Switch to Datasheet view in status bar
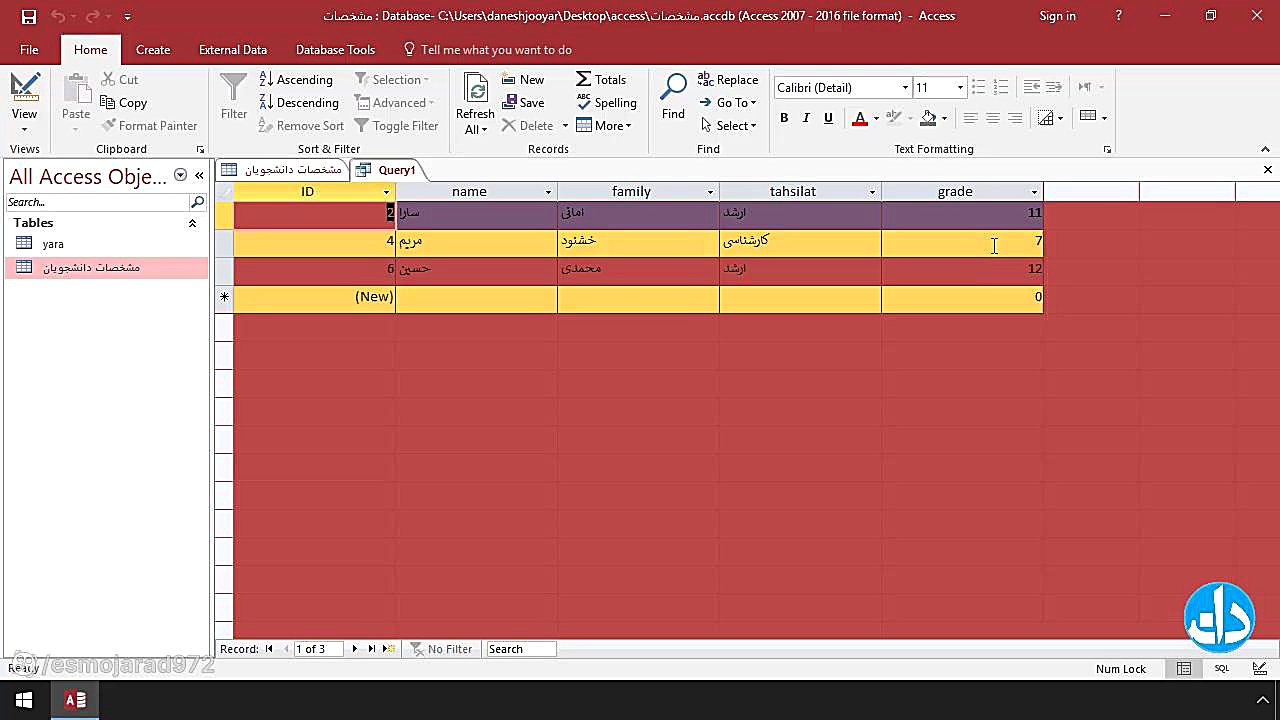 click(1184, 669)
